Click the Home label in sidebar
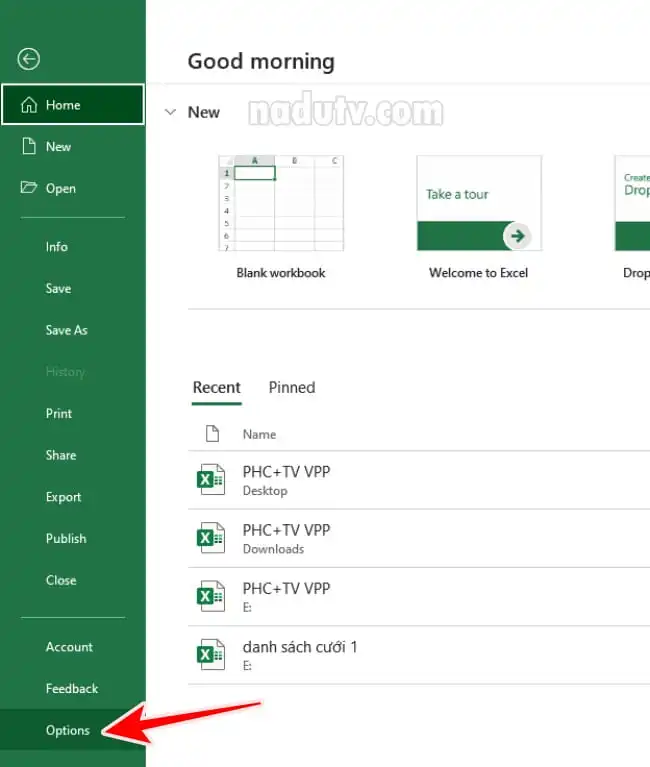650x767 pixels. pos(63,105)
